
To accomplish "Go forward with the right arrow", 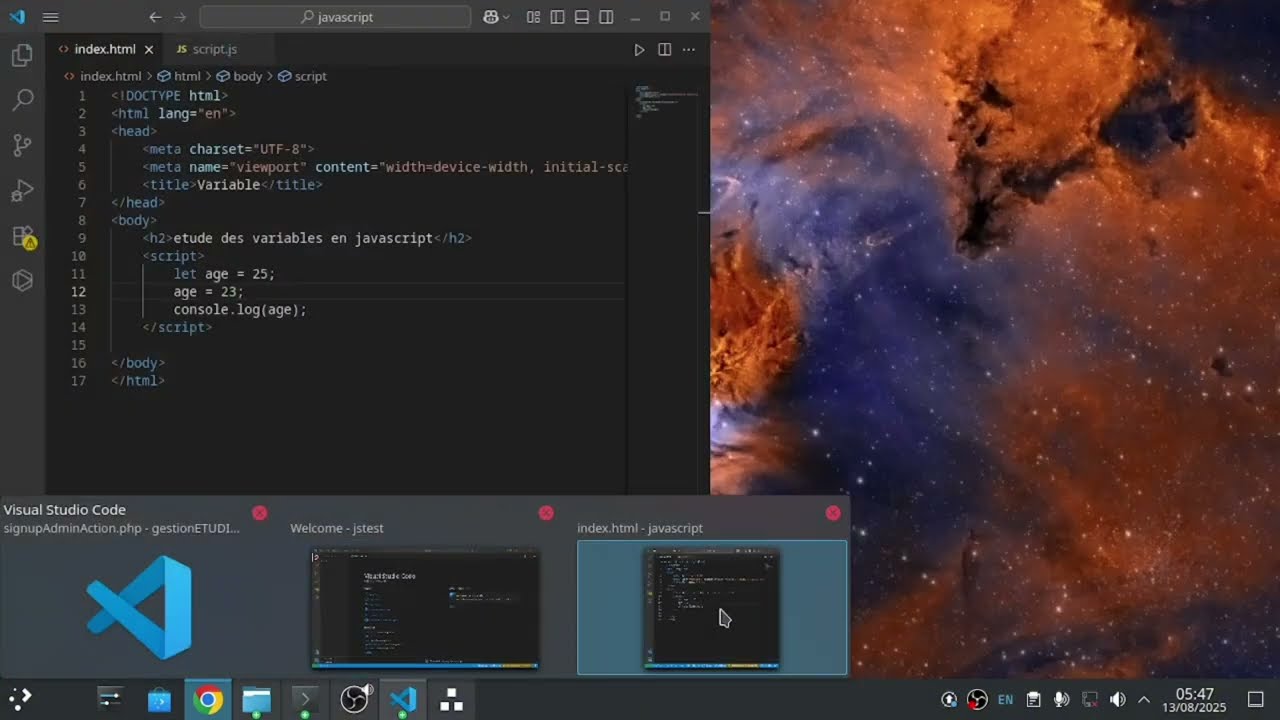I will (180, 17).
